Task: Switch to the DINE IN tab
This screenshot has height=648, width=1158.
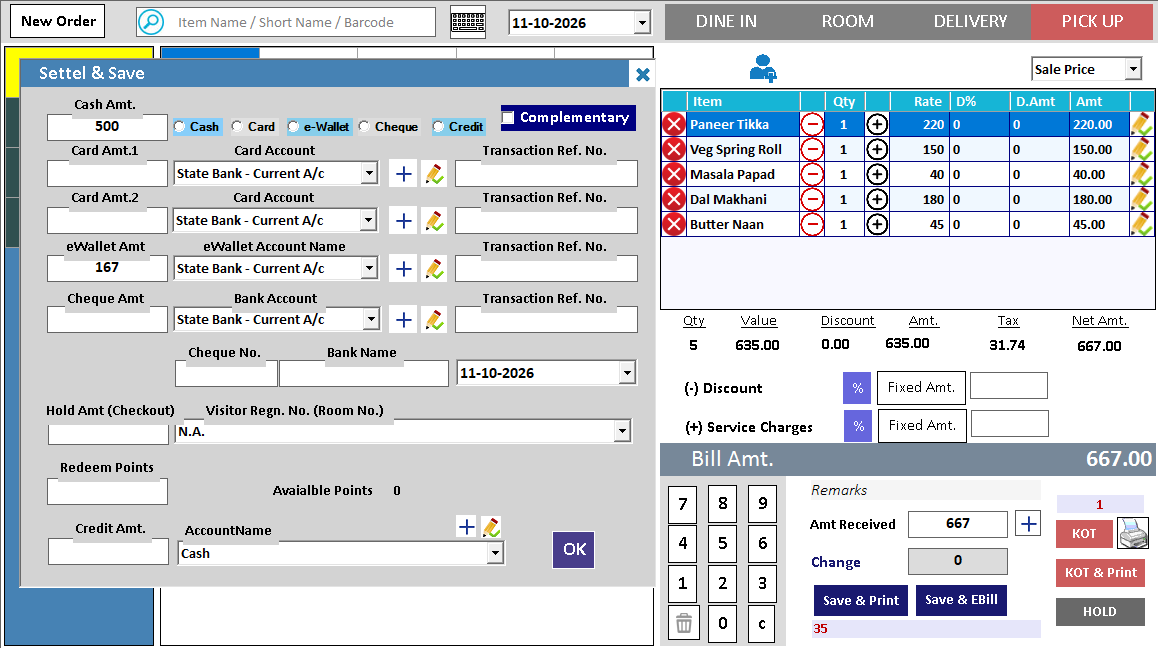Action: click(x=726, y=21)
